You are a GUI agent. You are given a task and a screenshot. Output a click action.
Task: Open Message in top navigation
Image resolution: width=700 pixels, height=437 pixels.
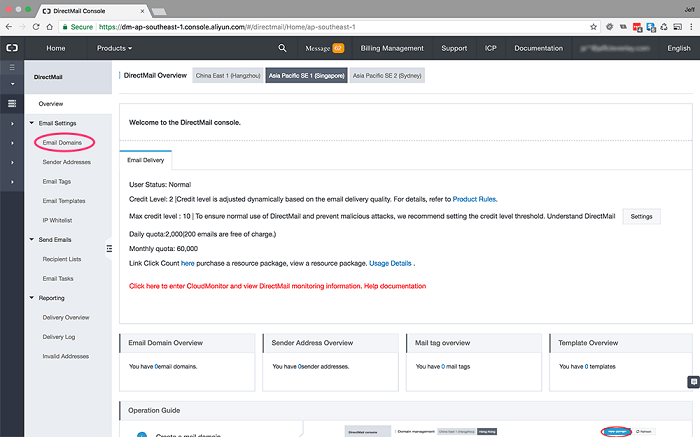[317, 48]
